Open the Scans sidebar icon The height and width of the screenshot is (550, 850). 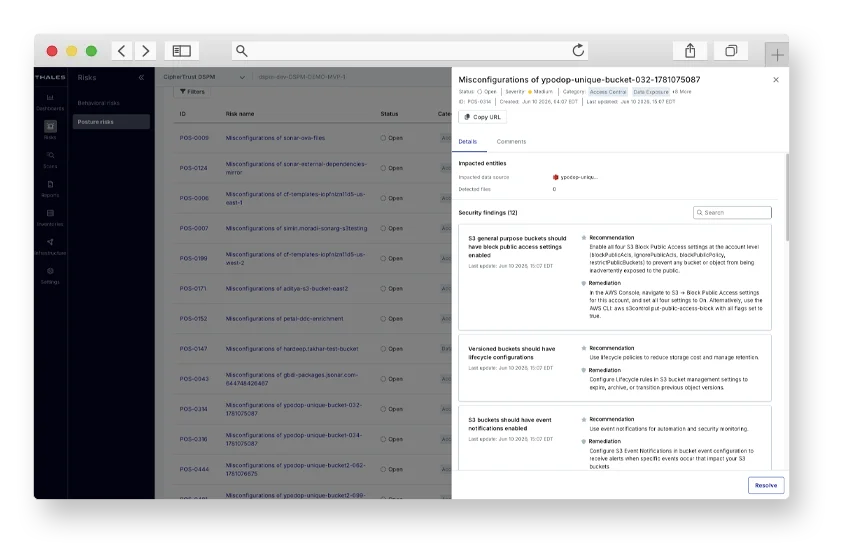coord(50,156)
